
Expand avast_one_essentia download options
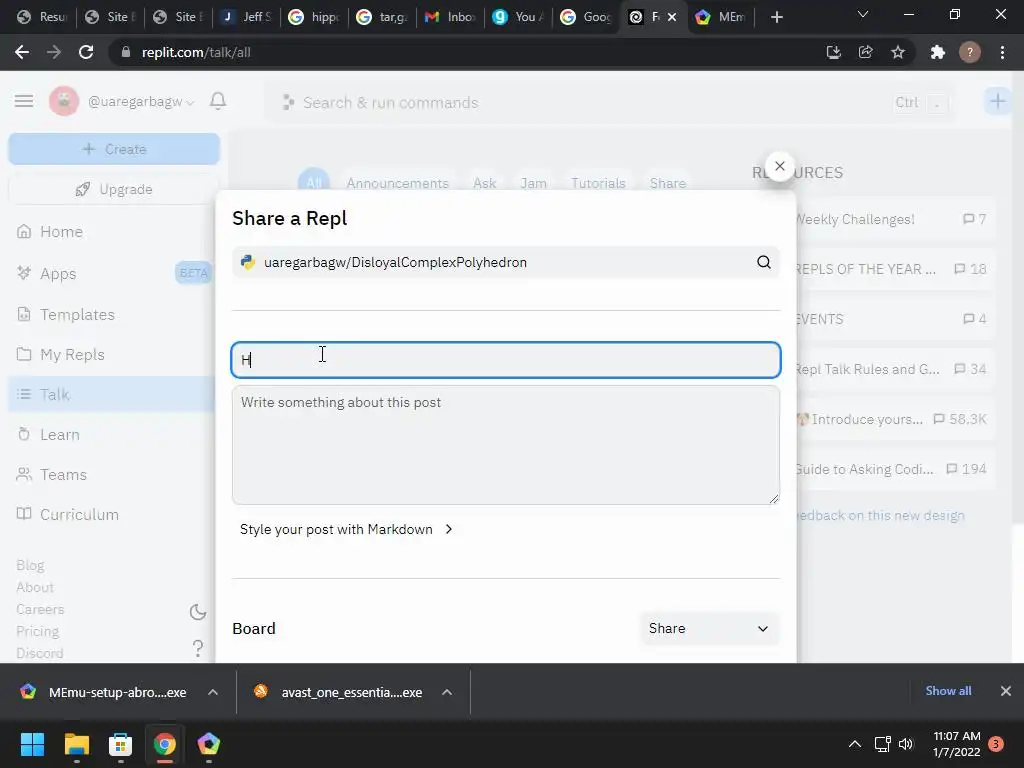pos(447,692)
